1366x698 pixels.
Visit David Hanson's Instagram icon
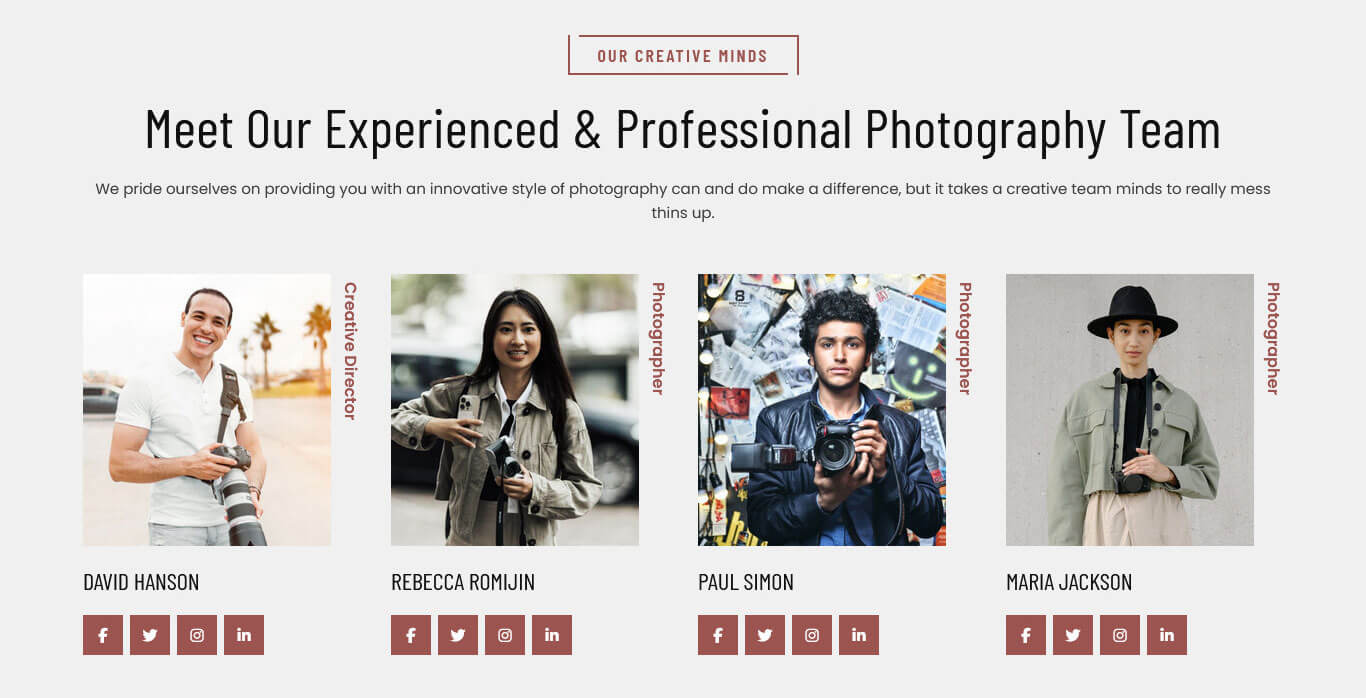point(197,635)
